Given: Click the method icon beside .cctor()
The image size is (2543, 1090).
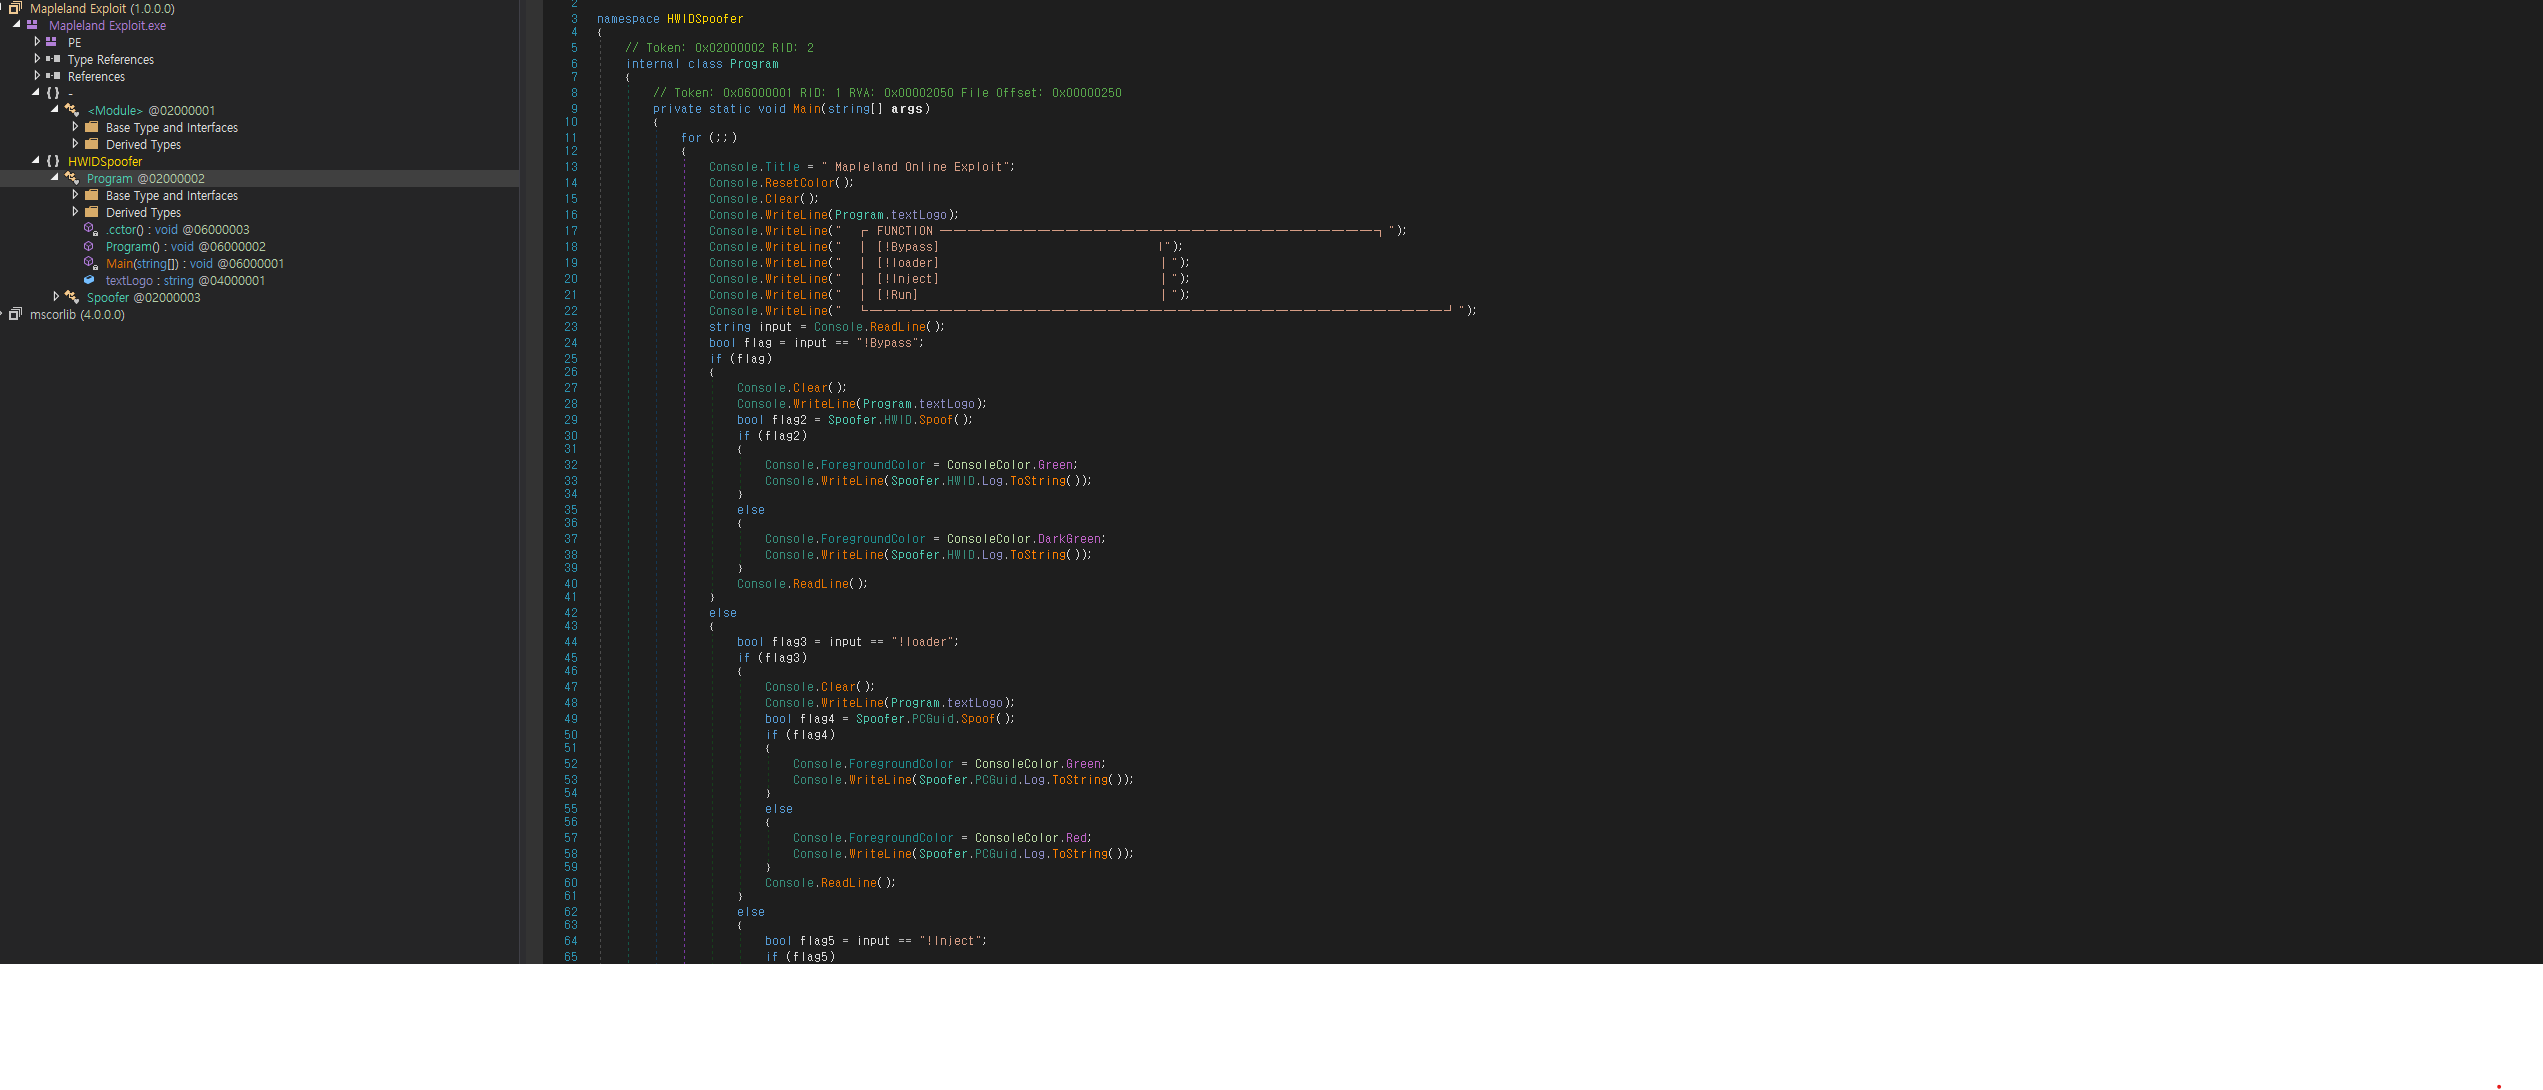Looking at the screenshot, I should (90, 229).
